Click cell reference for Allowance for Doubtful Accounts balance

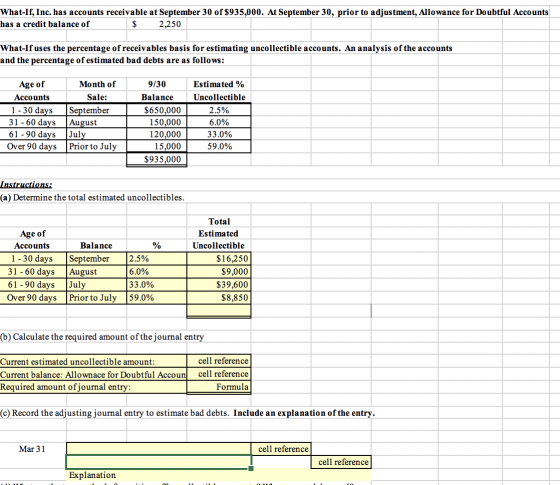(219, 374)
